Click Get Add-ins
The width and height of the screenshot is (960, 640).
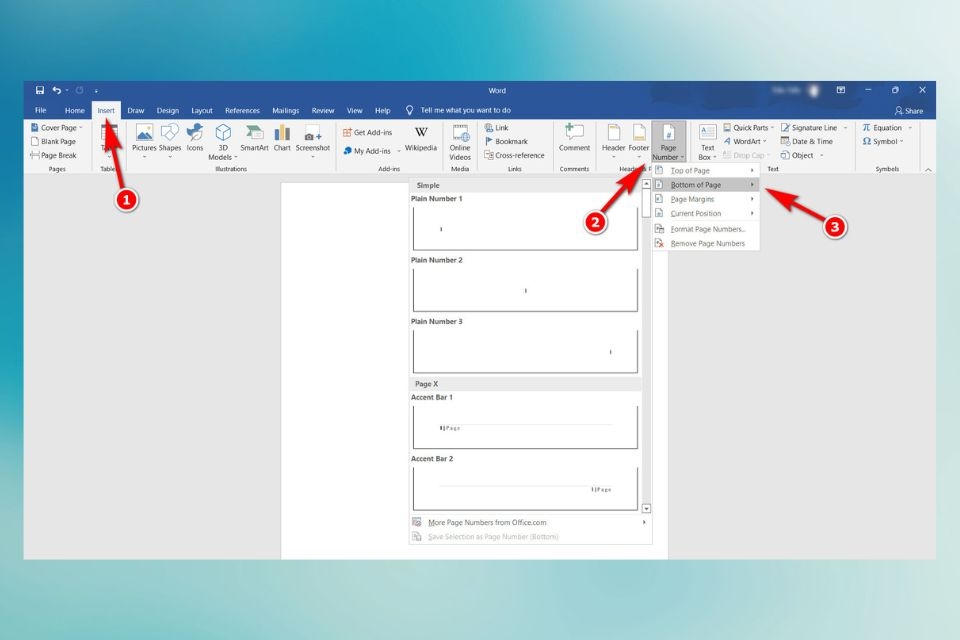[x=367, y=132]
